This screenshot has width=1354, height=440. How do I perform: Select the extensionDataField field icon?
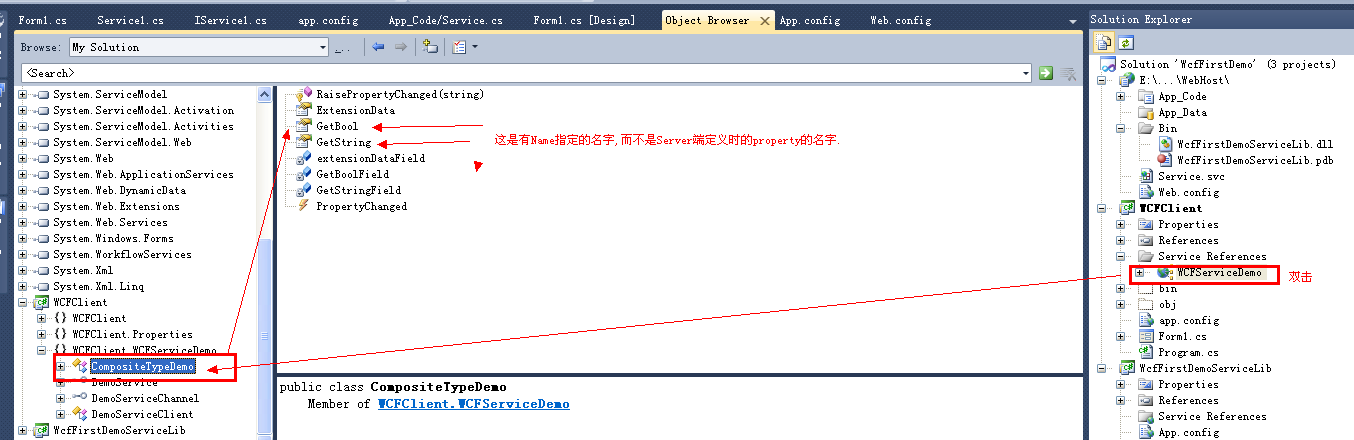click(x=304, y=158)
